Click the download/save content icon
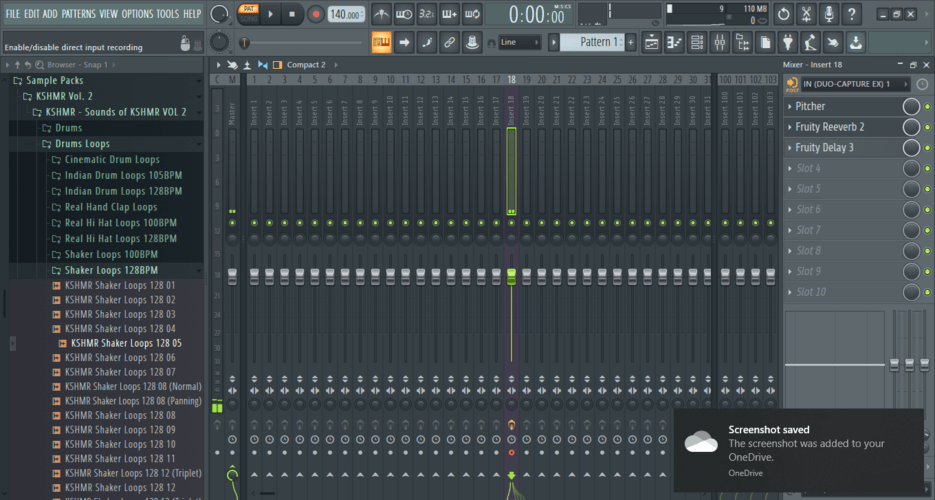This screenshot has width=935, height=500. click(x=856, y=42)
